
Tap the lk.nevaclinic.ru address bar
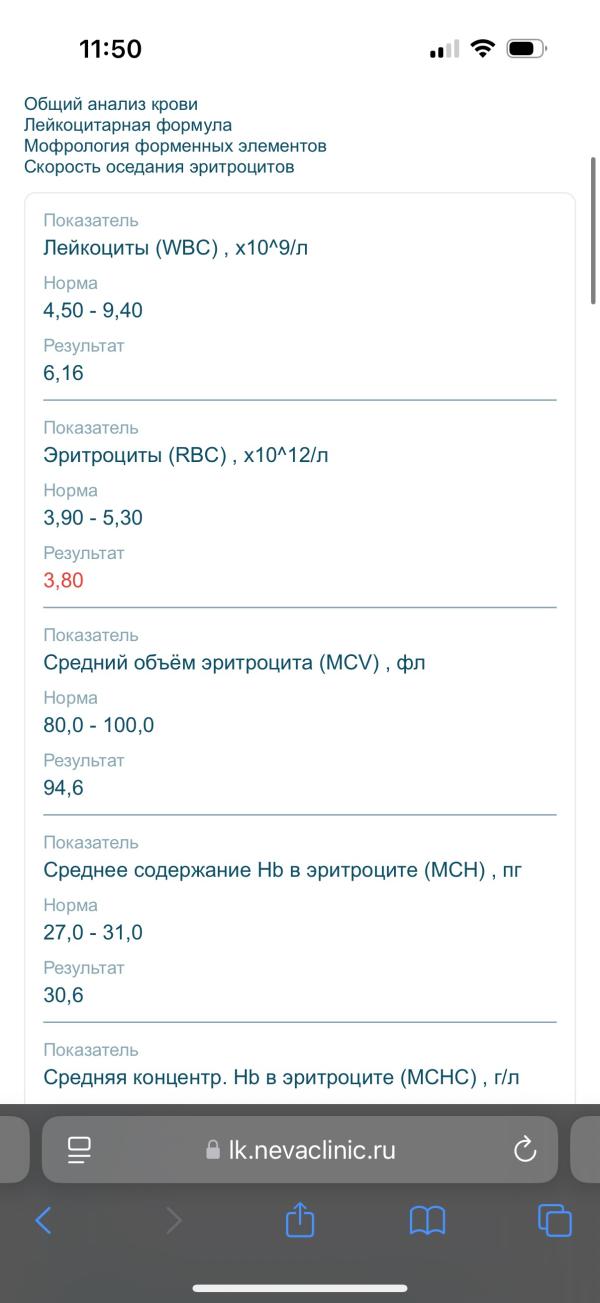300,1150
